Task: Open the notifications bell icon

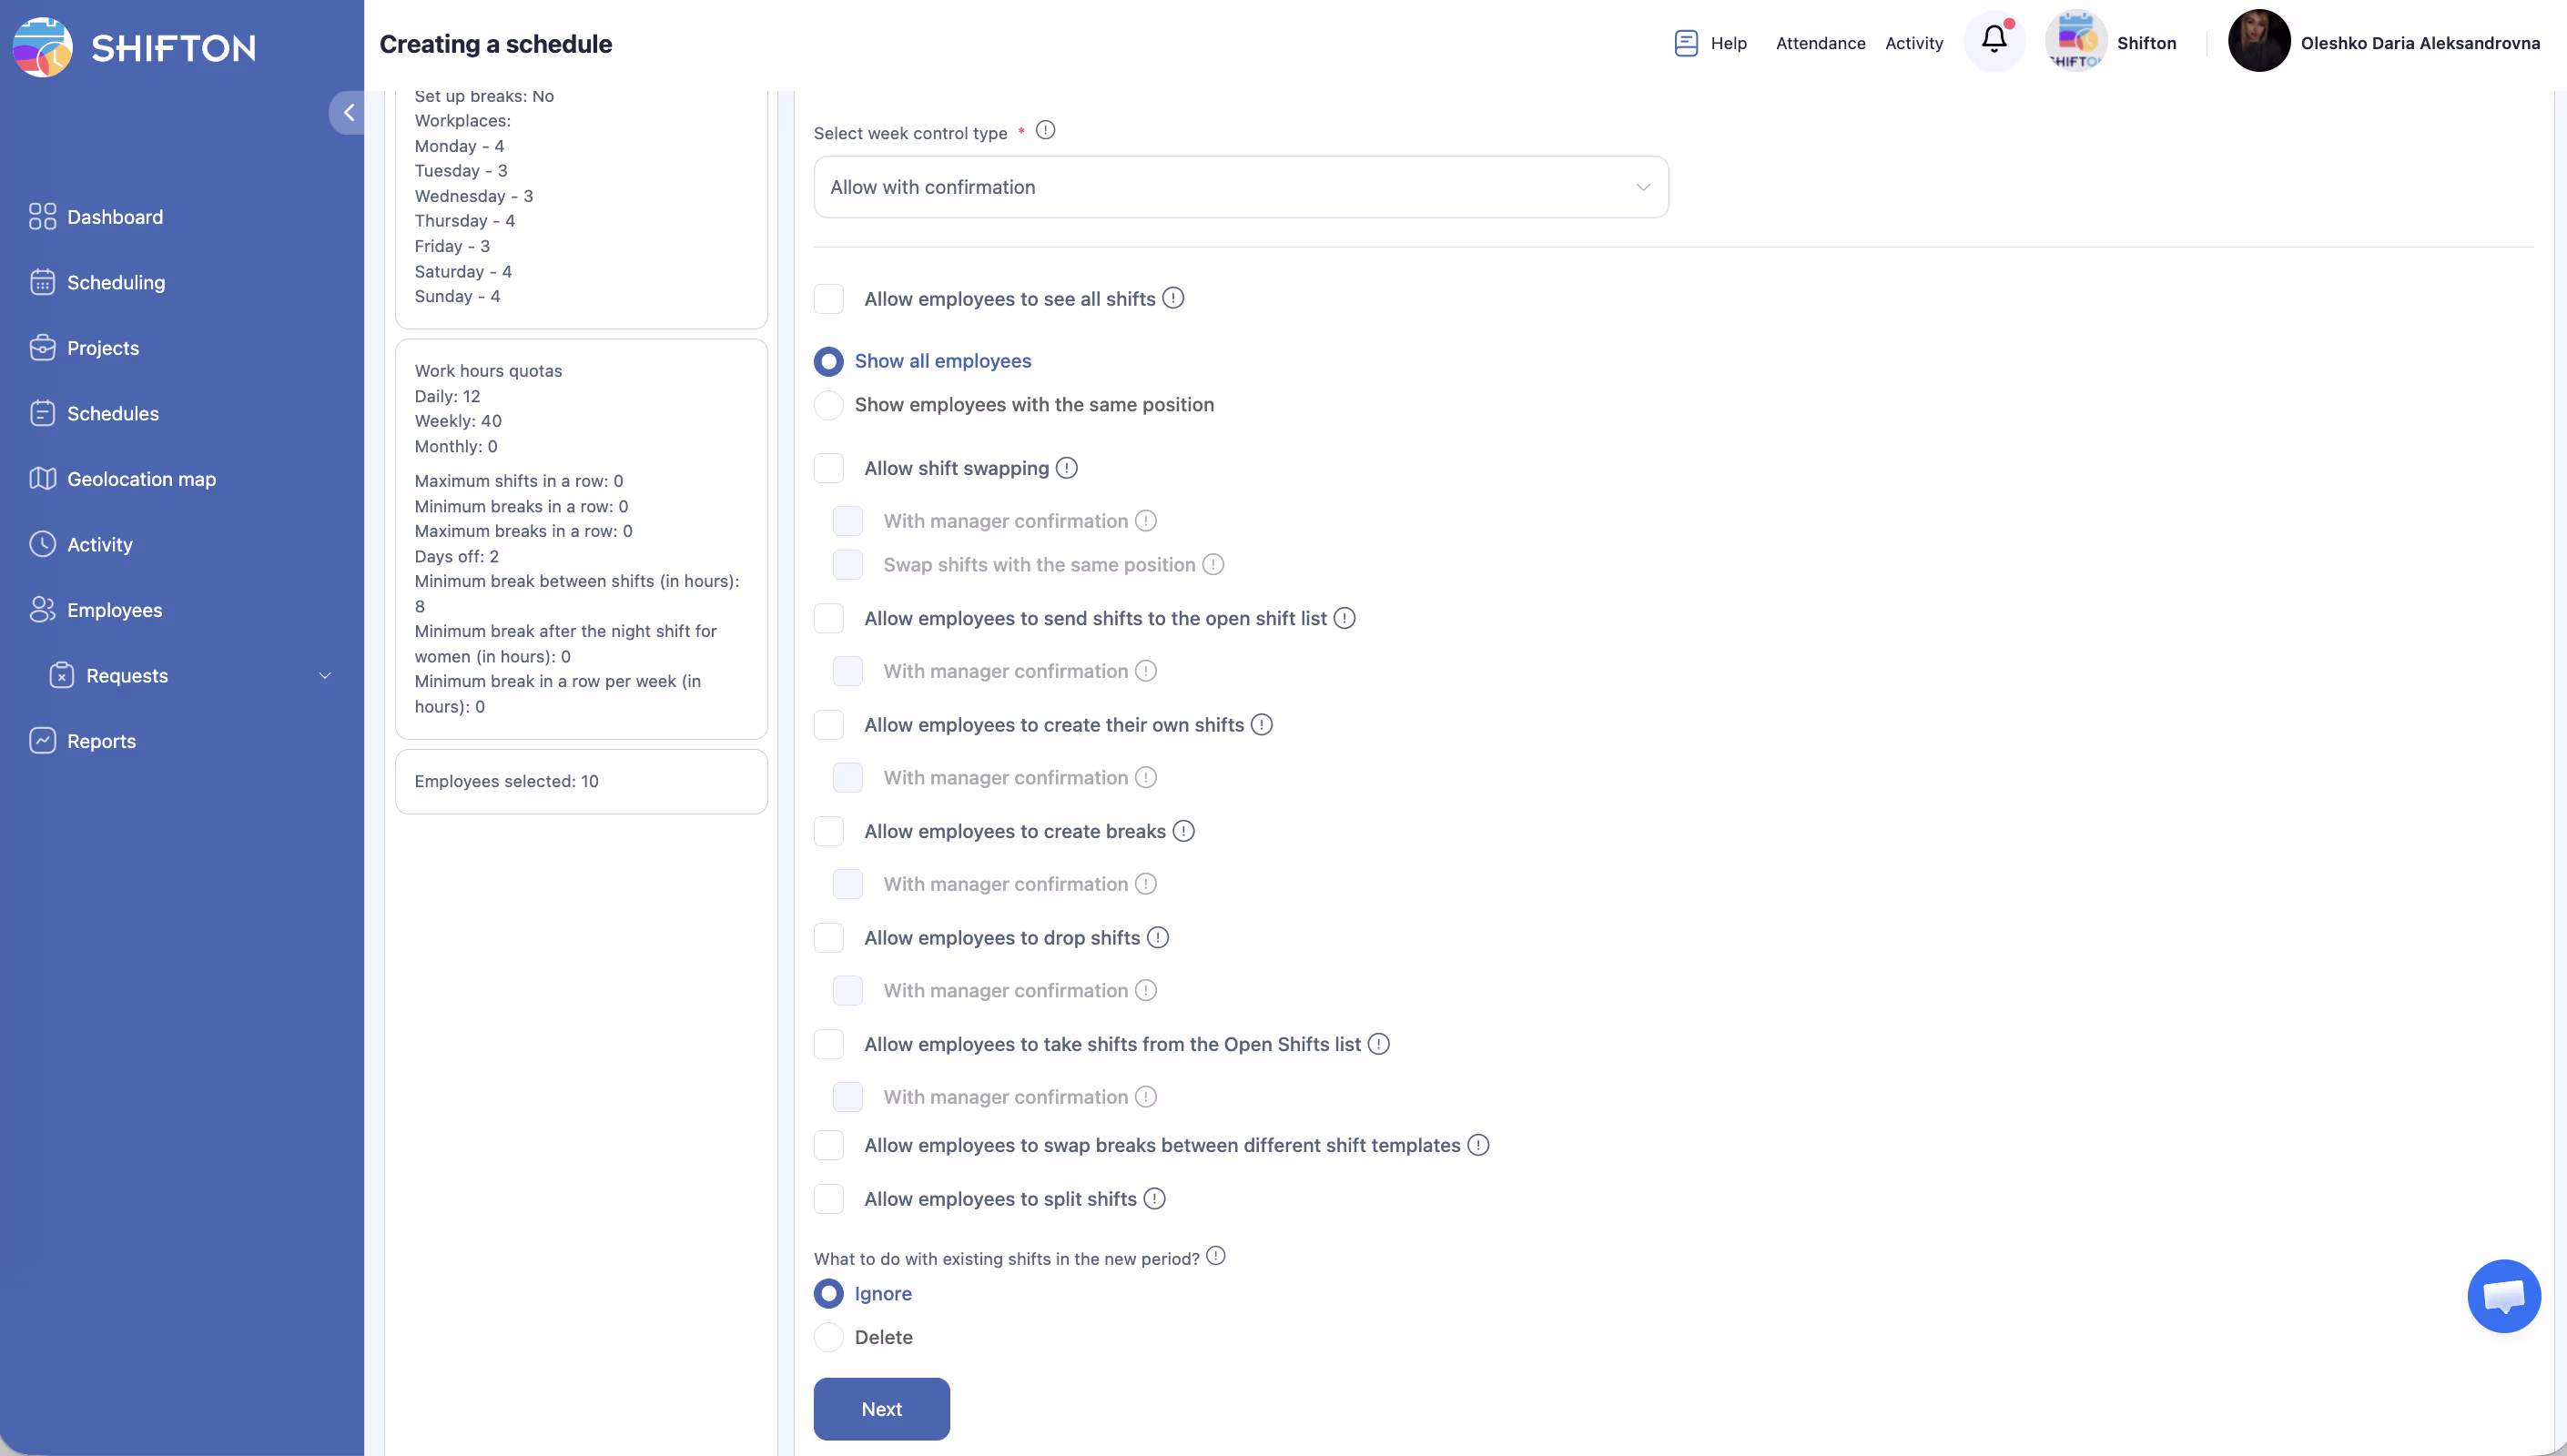Action: click(1993, 40)
